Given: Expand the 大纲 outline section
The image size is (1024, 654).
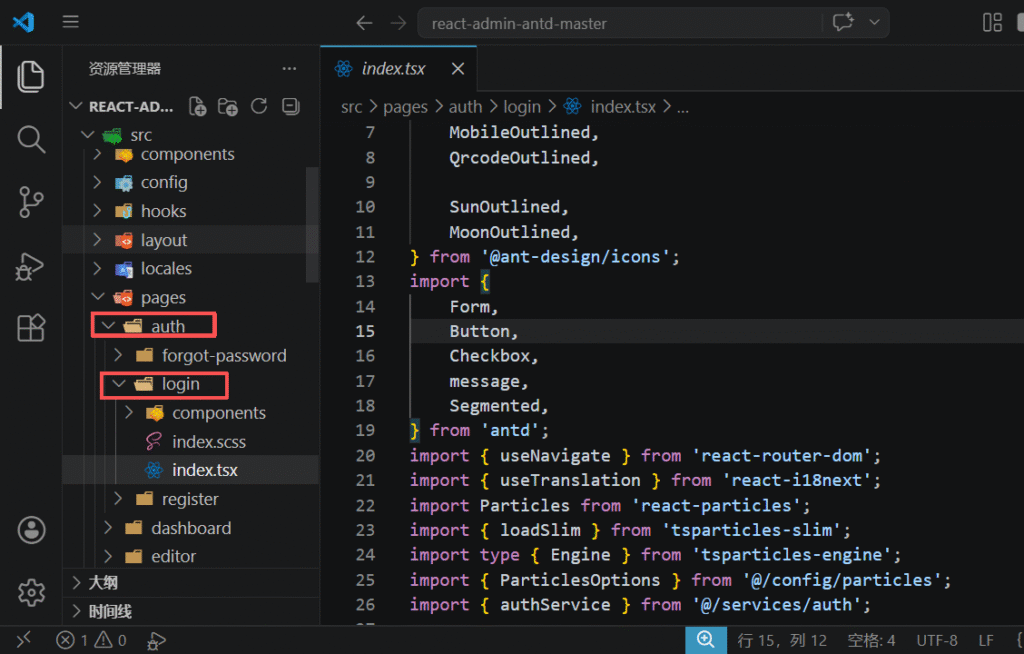Looking at the screenshot, I should pos(103,583).
